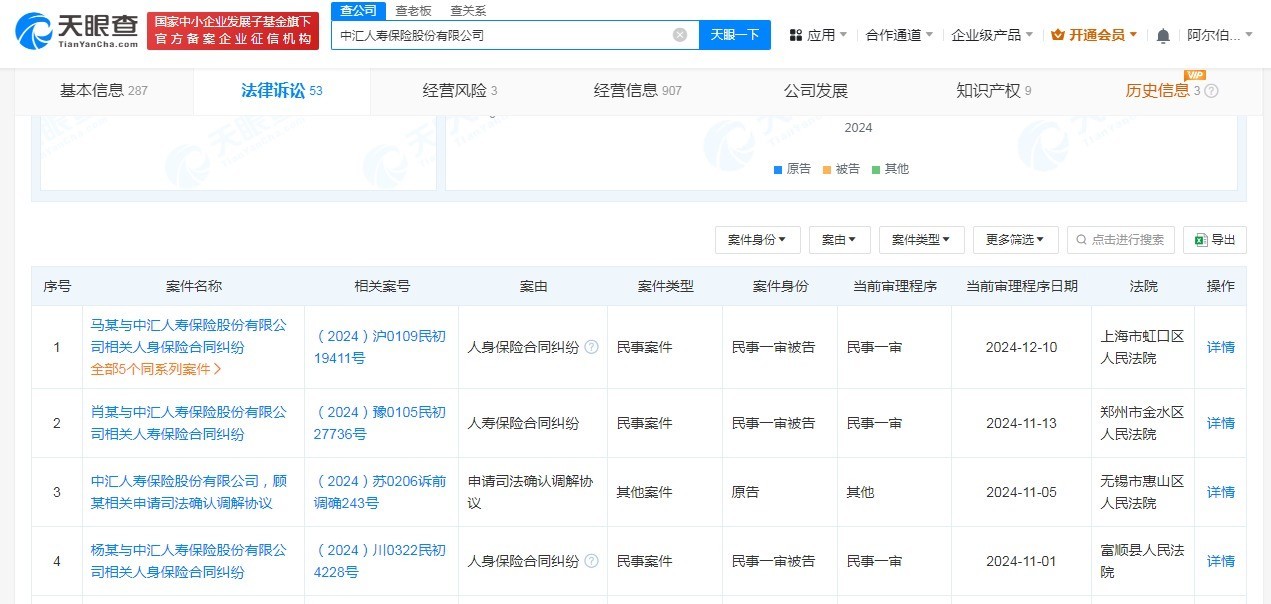The height and width of the screenshot is (604, 1271).
Task: Expand the 企业级产品 menu
Action: (992, 35)
